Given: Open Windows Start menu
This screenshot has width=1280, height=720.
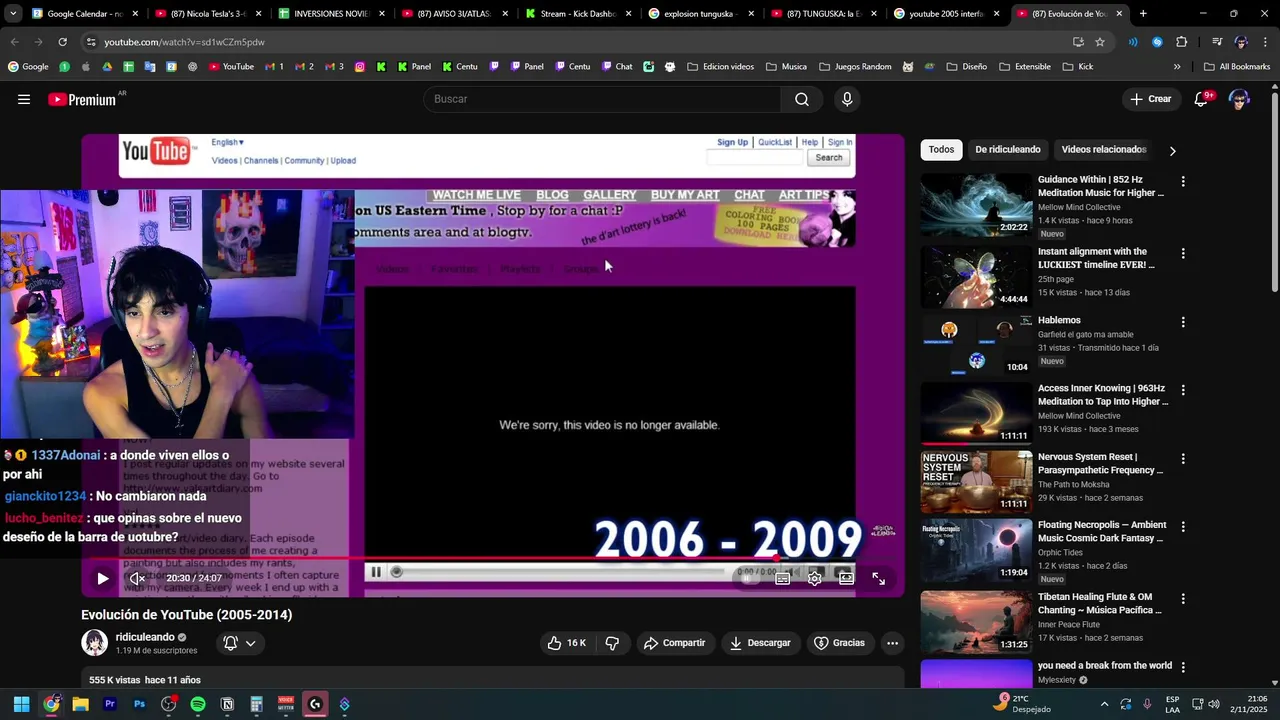Looking at the screenshot, I should (21, 704).
